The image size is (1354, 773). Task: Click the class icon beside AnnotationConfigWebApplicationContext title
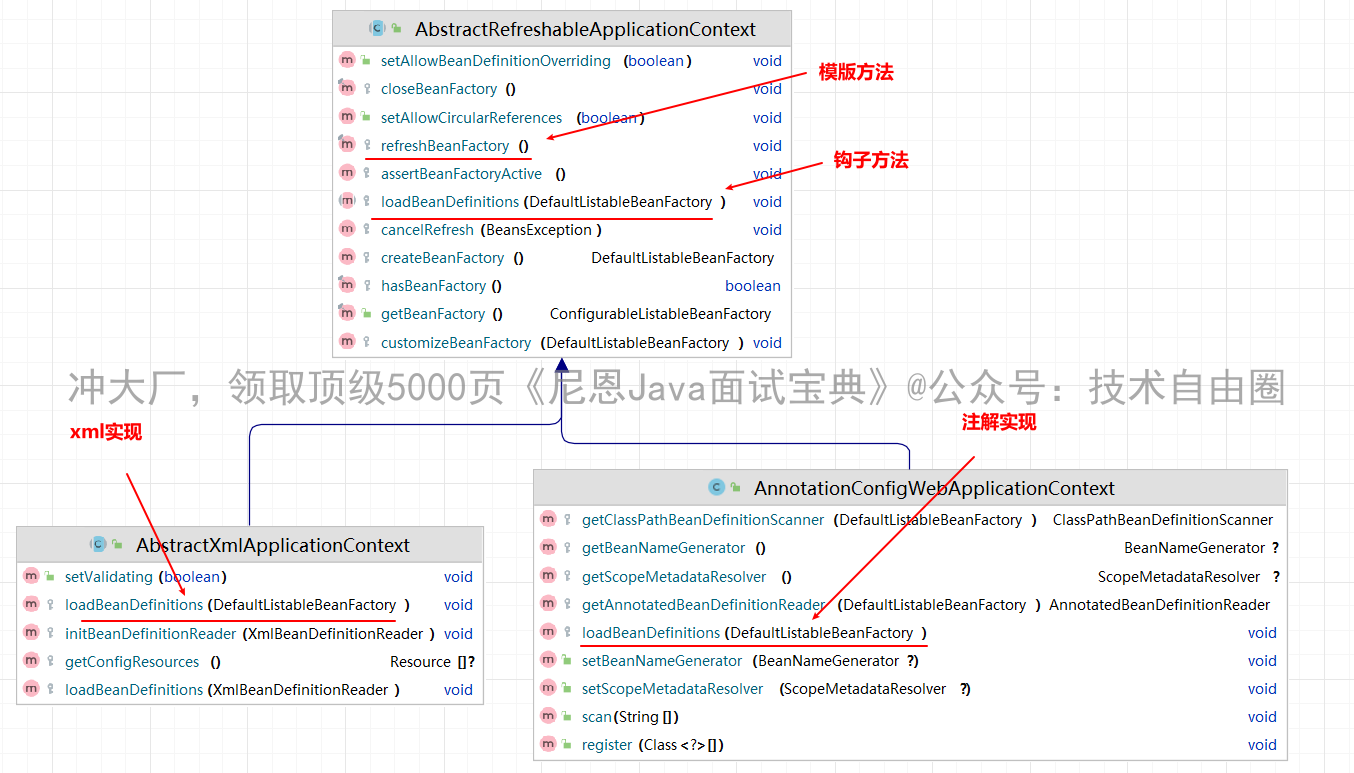click(x=716, y=488)
